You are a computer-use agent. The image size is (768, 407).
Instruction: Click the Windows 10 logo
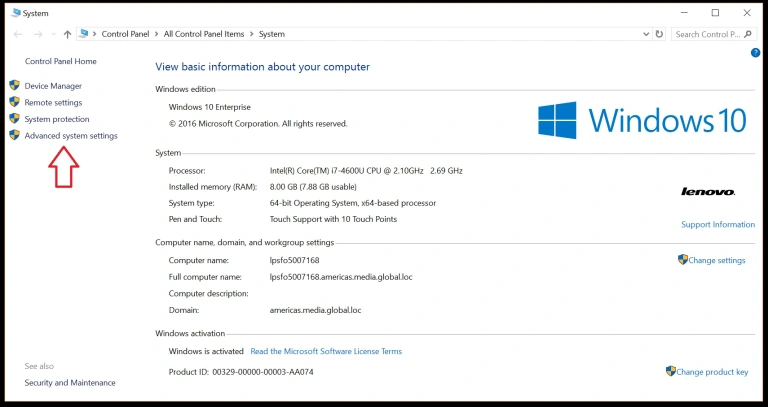642,120
